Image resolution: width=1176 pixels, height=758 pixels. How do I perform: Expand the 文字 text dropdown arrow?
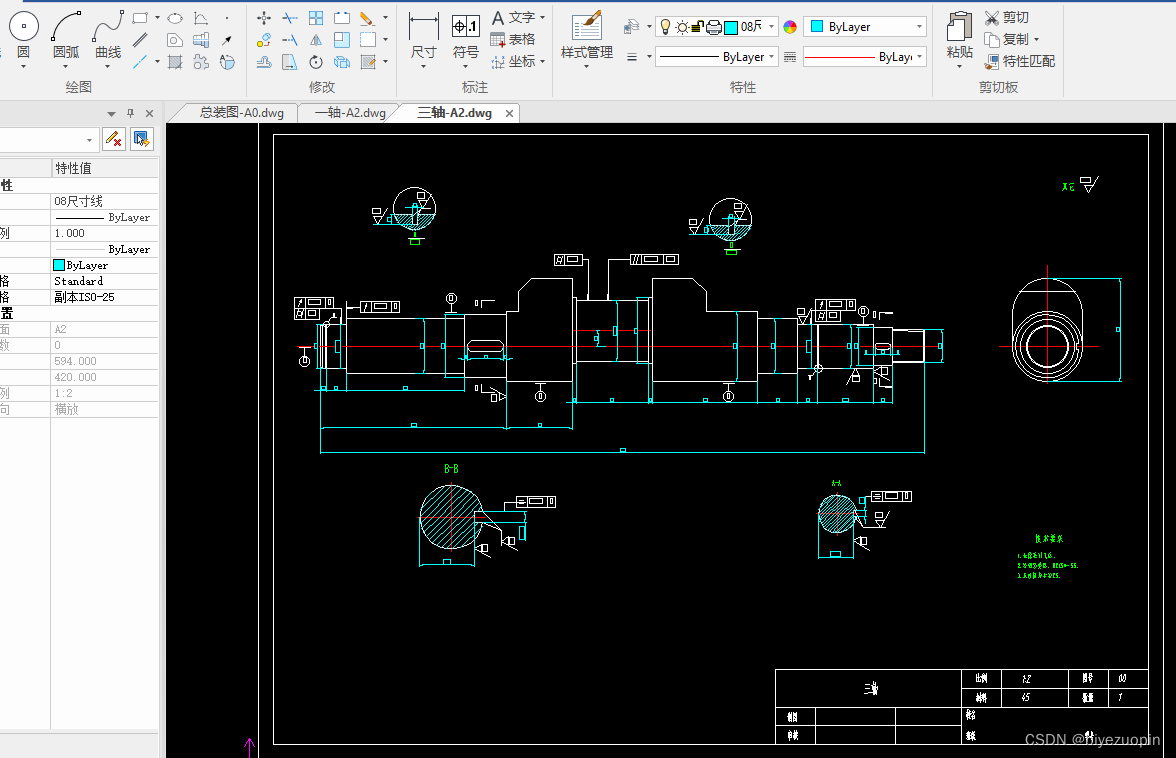pyautogui.click(x=542, y=17)
